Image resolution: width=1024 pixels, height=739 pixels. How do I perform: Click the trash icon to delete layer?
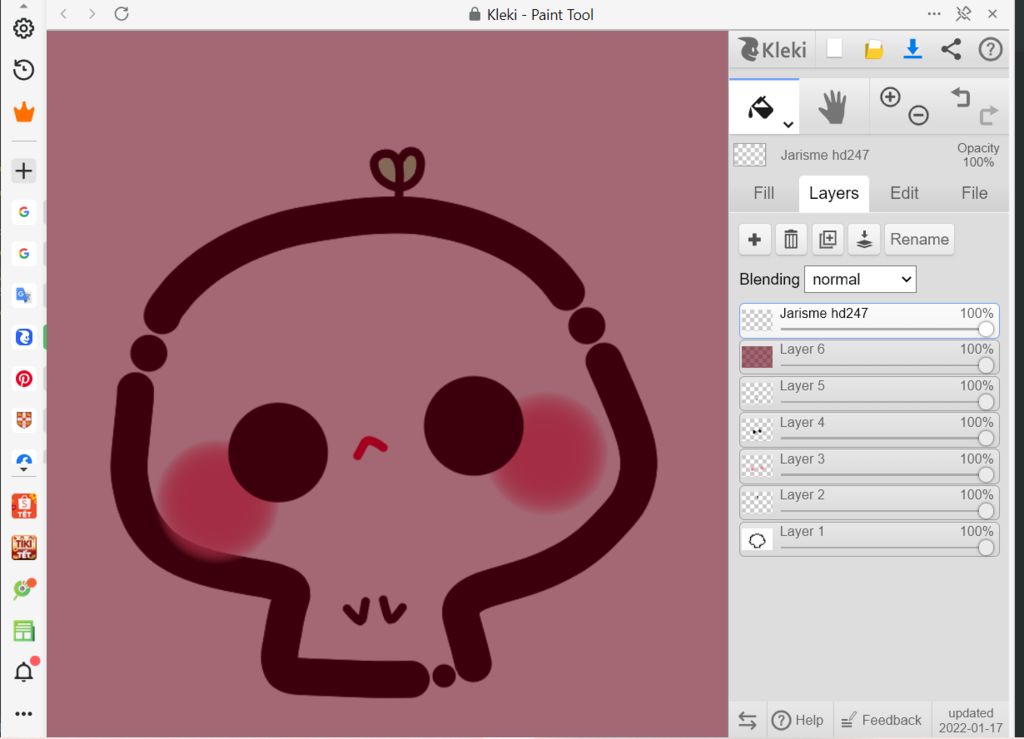pos(791,240)
